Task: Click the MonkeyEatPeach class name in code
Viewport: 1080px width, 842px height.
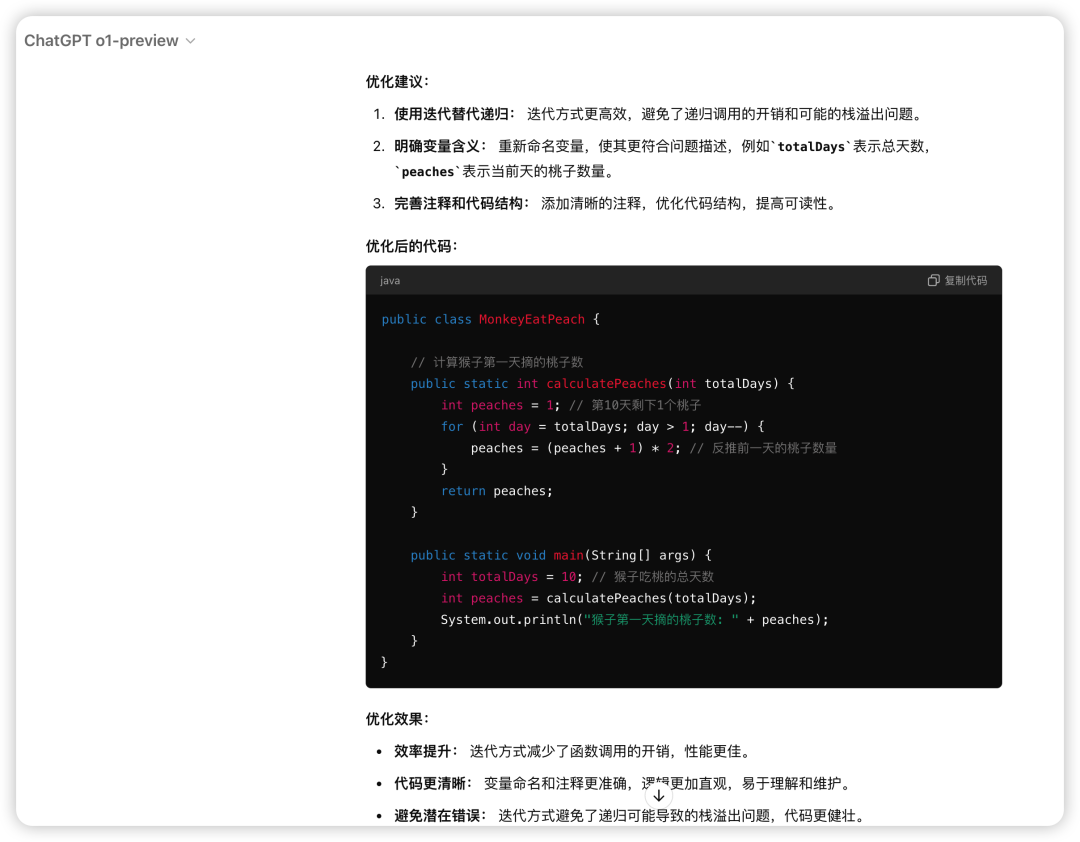Action: pyautogui.click(x=531, y=319)
